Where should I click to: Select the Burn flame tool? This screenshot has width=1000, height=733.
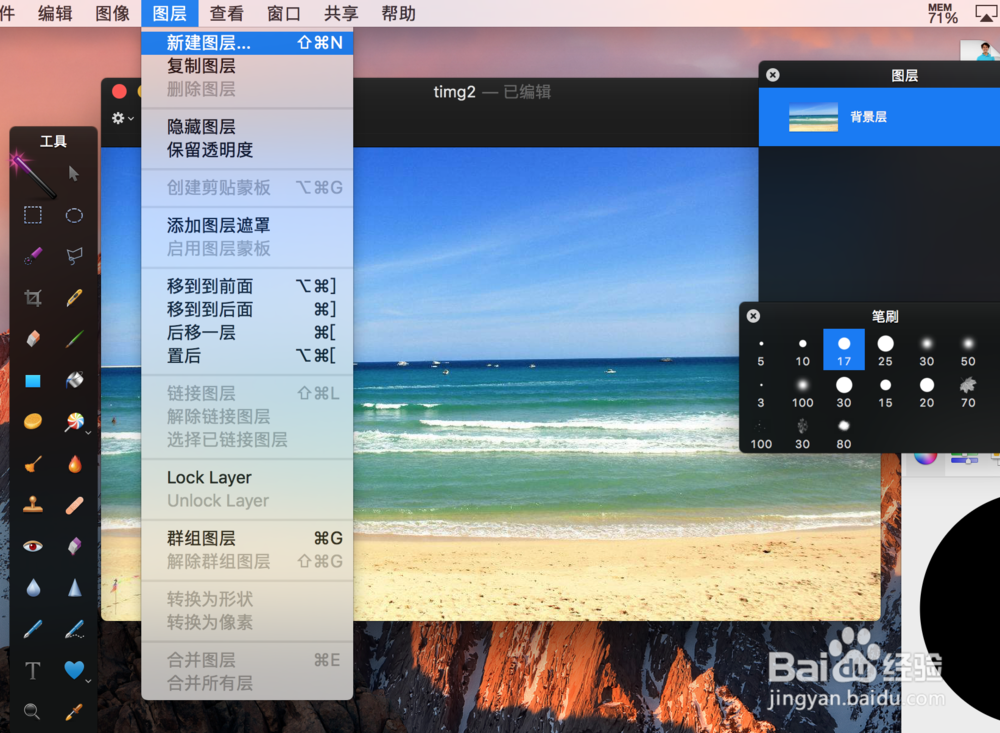(x=75, y=463)
